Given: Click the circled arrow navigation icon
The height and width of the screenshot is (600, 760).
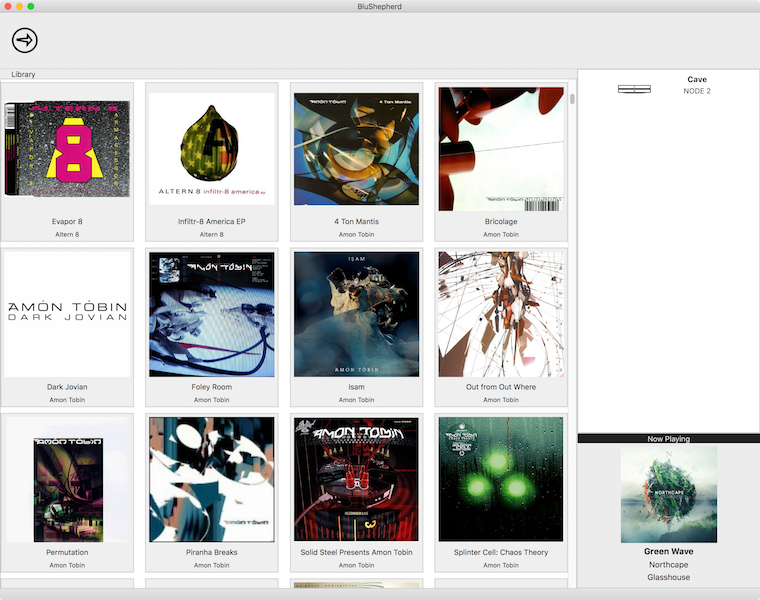Looking at the screenshot, I should [25, 40].
